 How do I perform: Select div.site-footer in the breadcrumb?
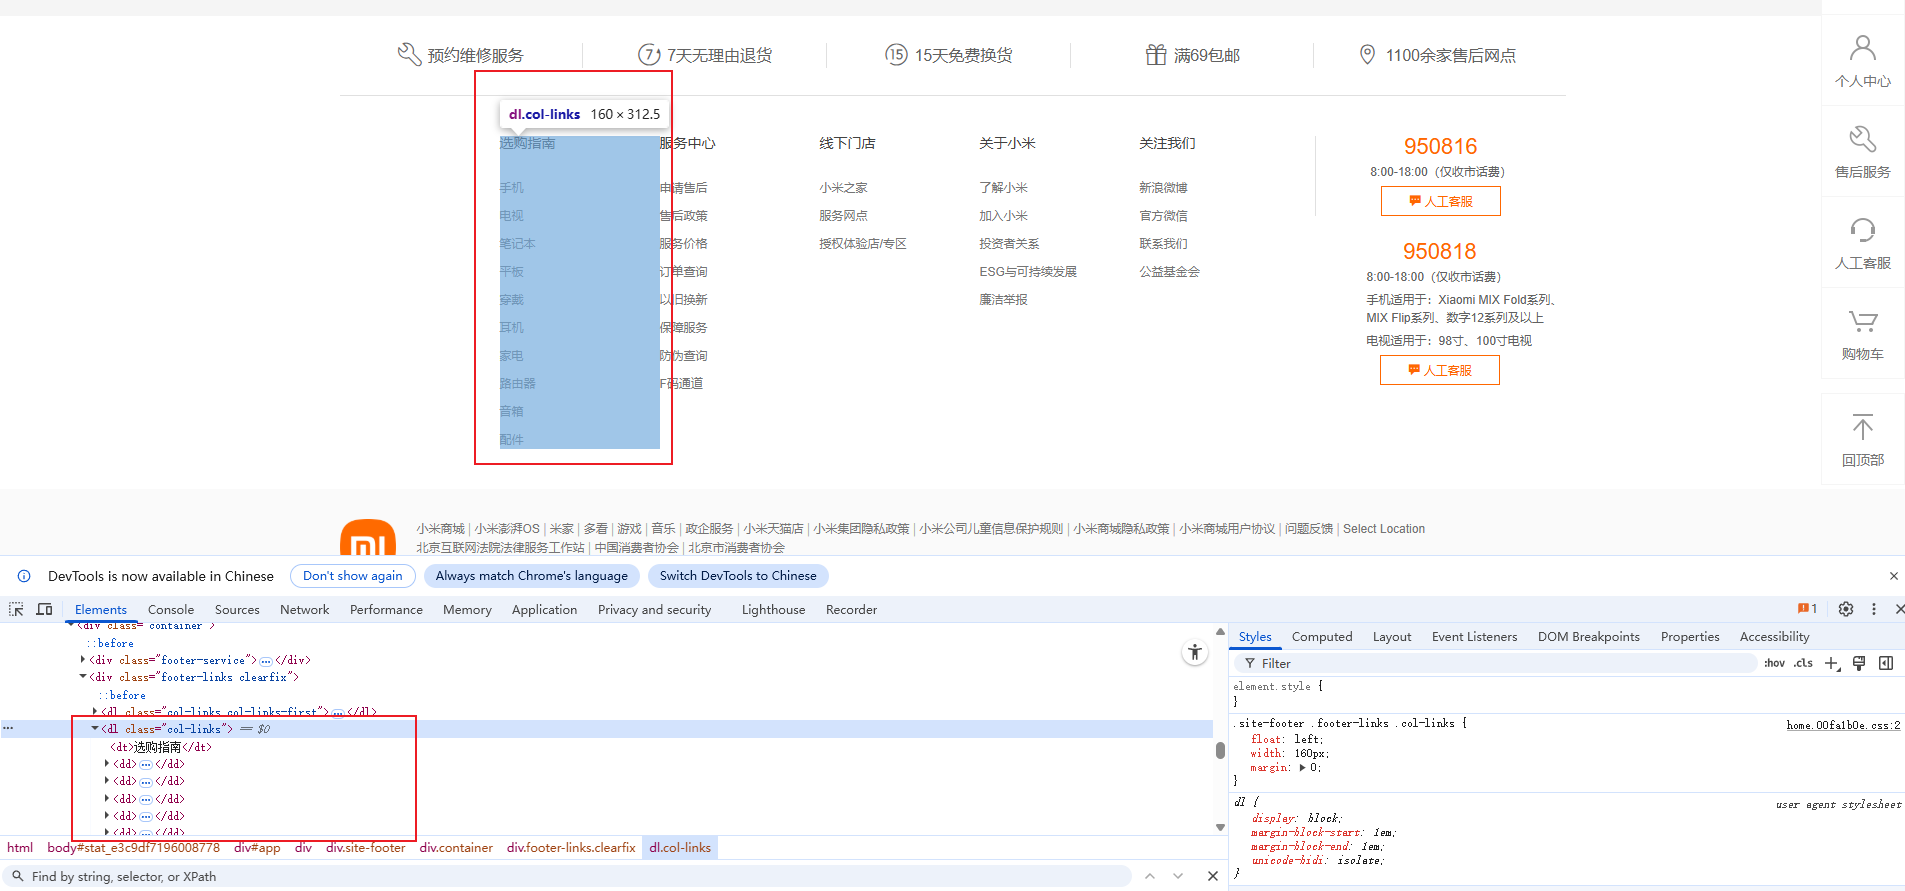pos(366,848)
